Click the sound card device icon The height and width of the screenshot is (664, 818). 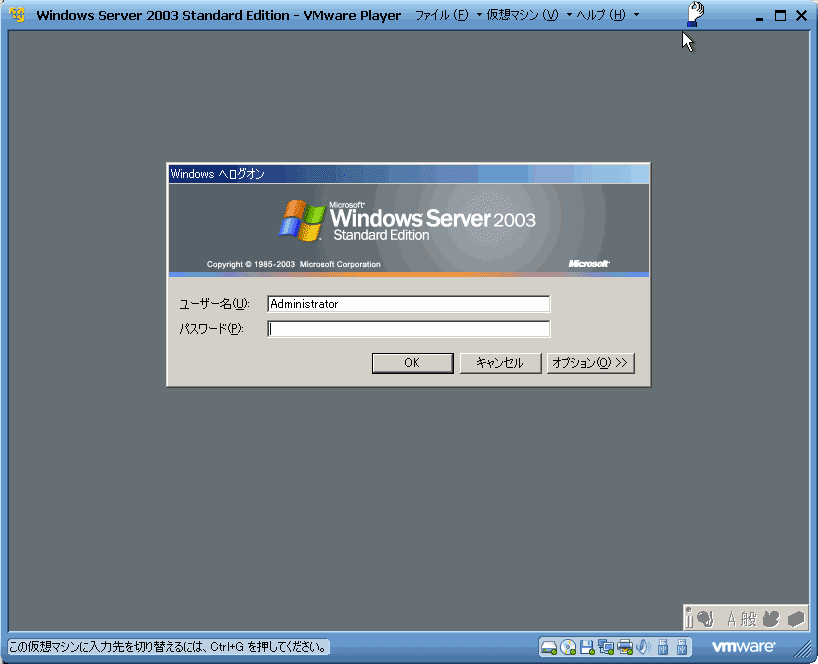[644, 647]
